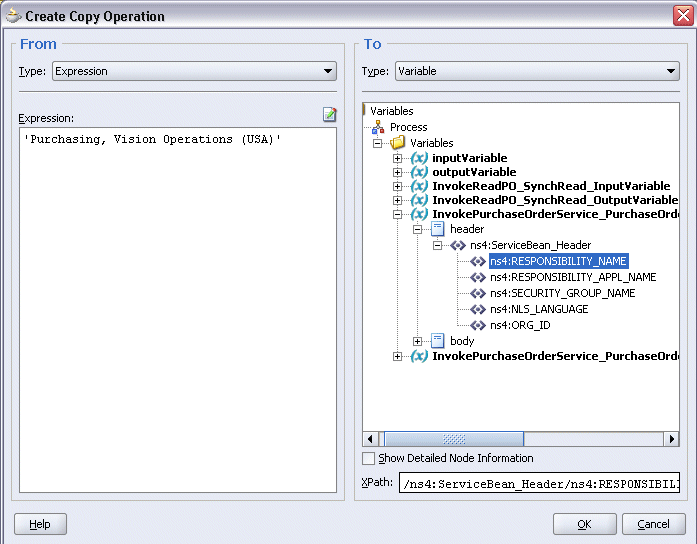Select InvokeReadPO_SynchRead_OutputVariable label
The width and height of the screenshot is (697, 544).
point(555,200)
